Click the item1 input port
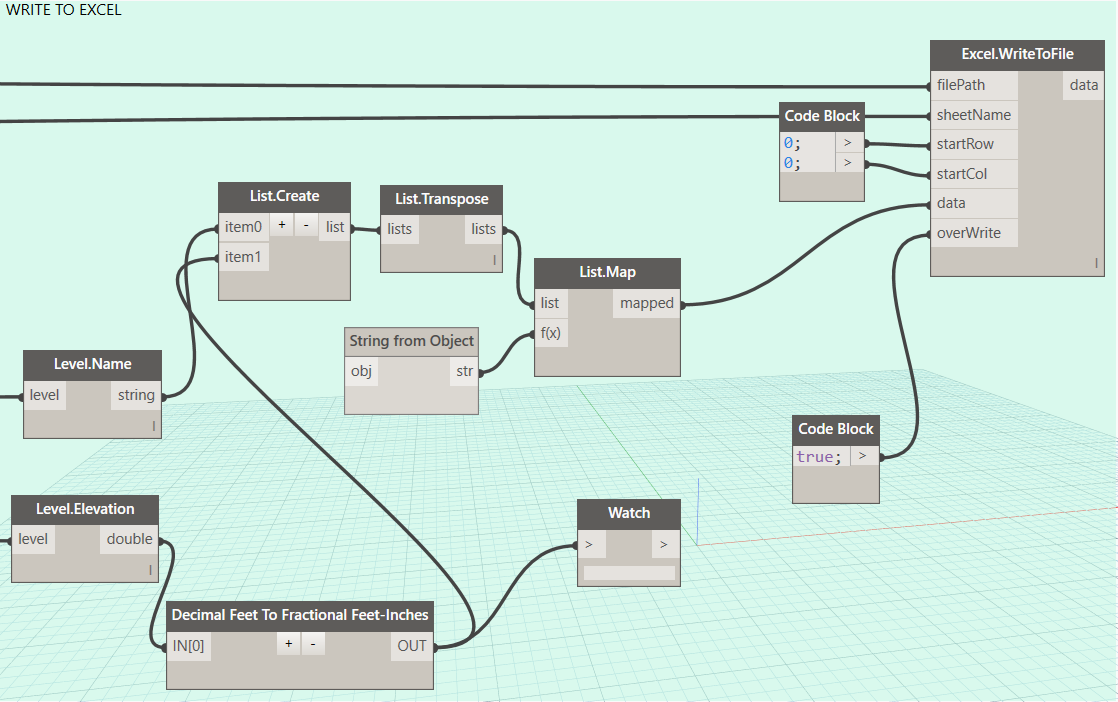This screenshot has width=1118, height=702. [243, 257]
